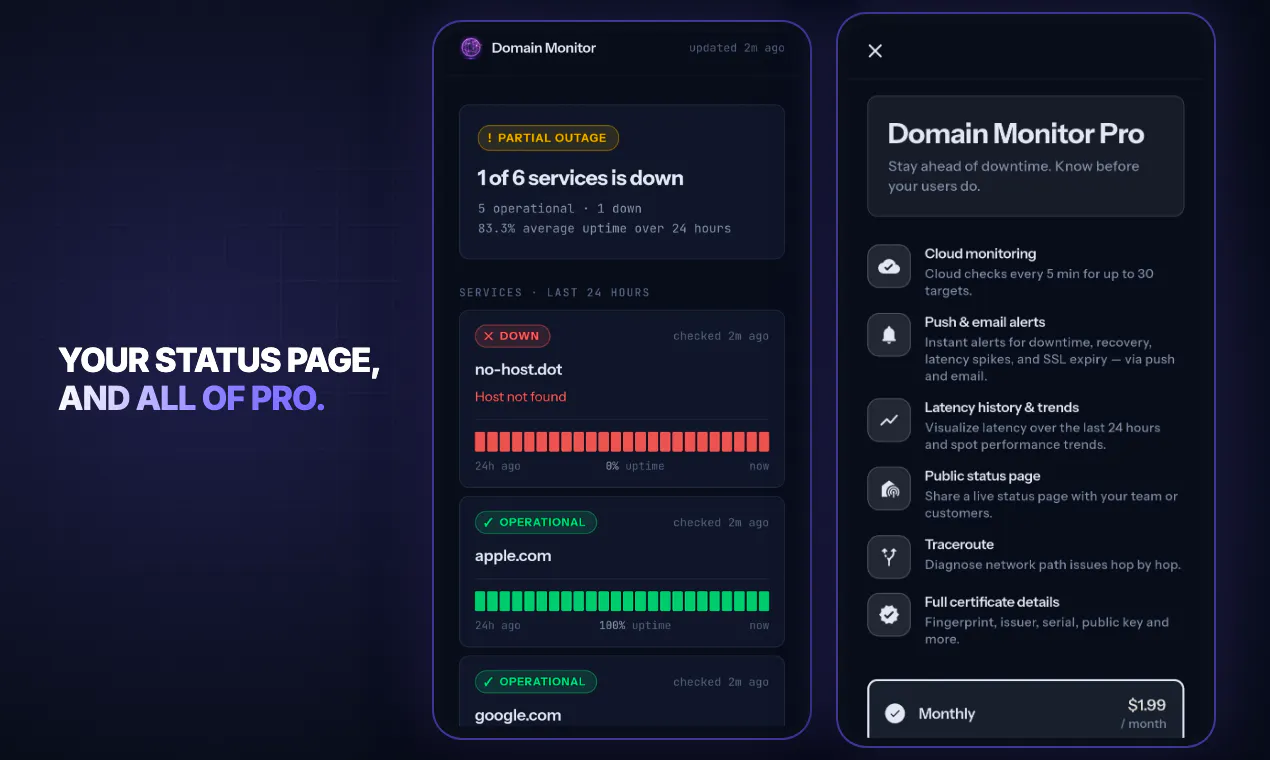
Task: Click the 'Push & email alerts' feature title
Action: (x=985, y=322)
